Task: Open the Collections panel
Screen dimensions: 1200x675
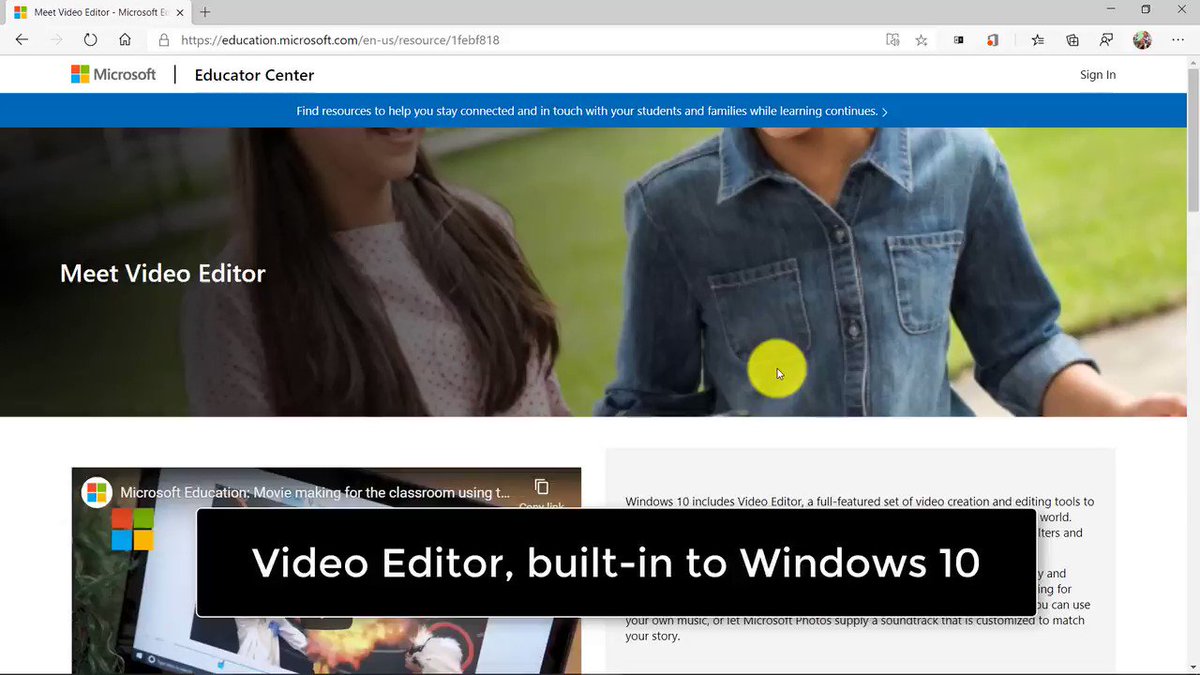Action: (x=1072, y=40)
